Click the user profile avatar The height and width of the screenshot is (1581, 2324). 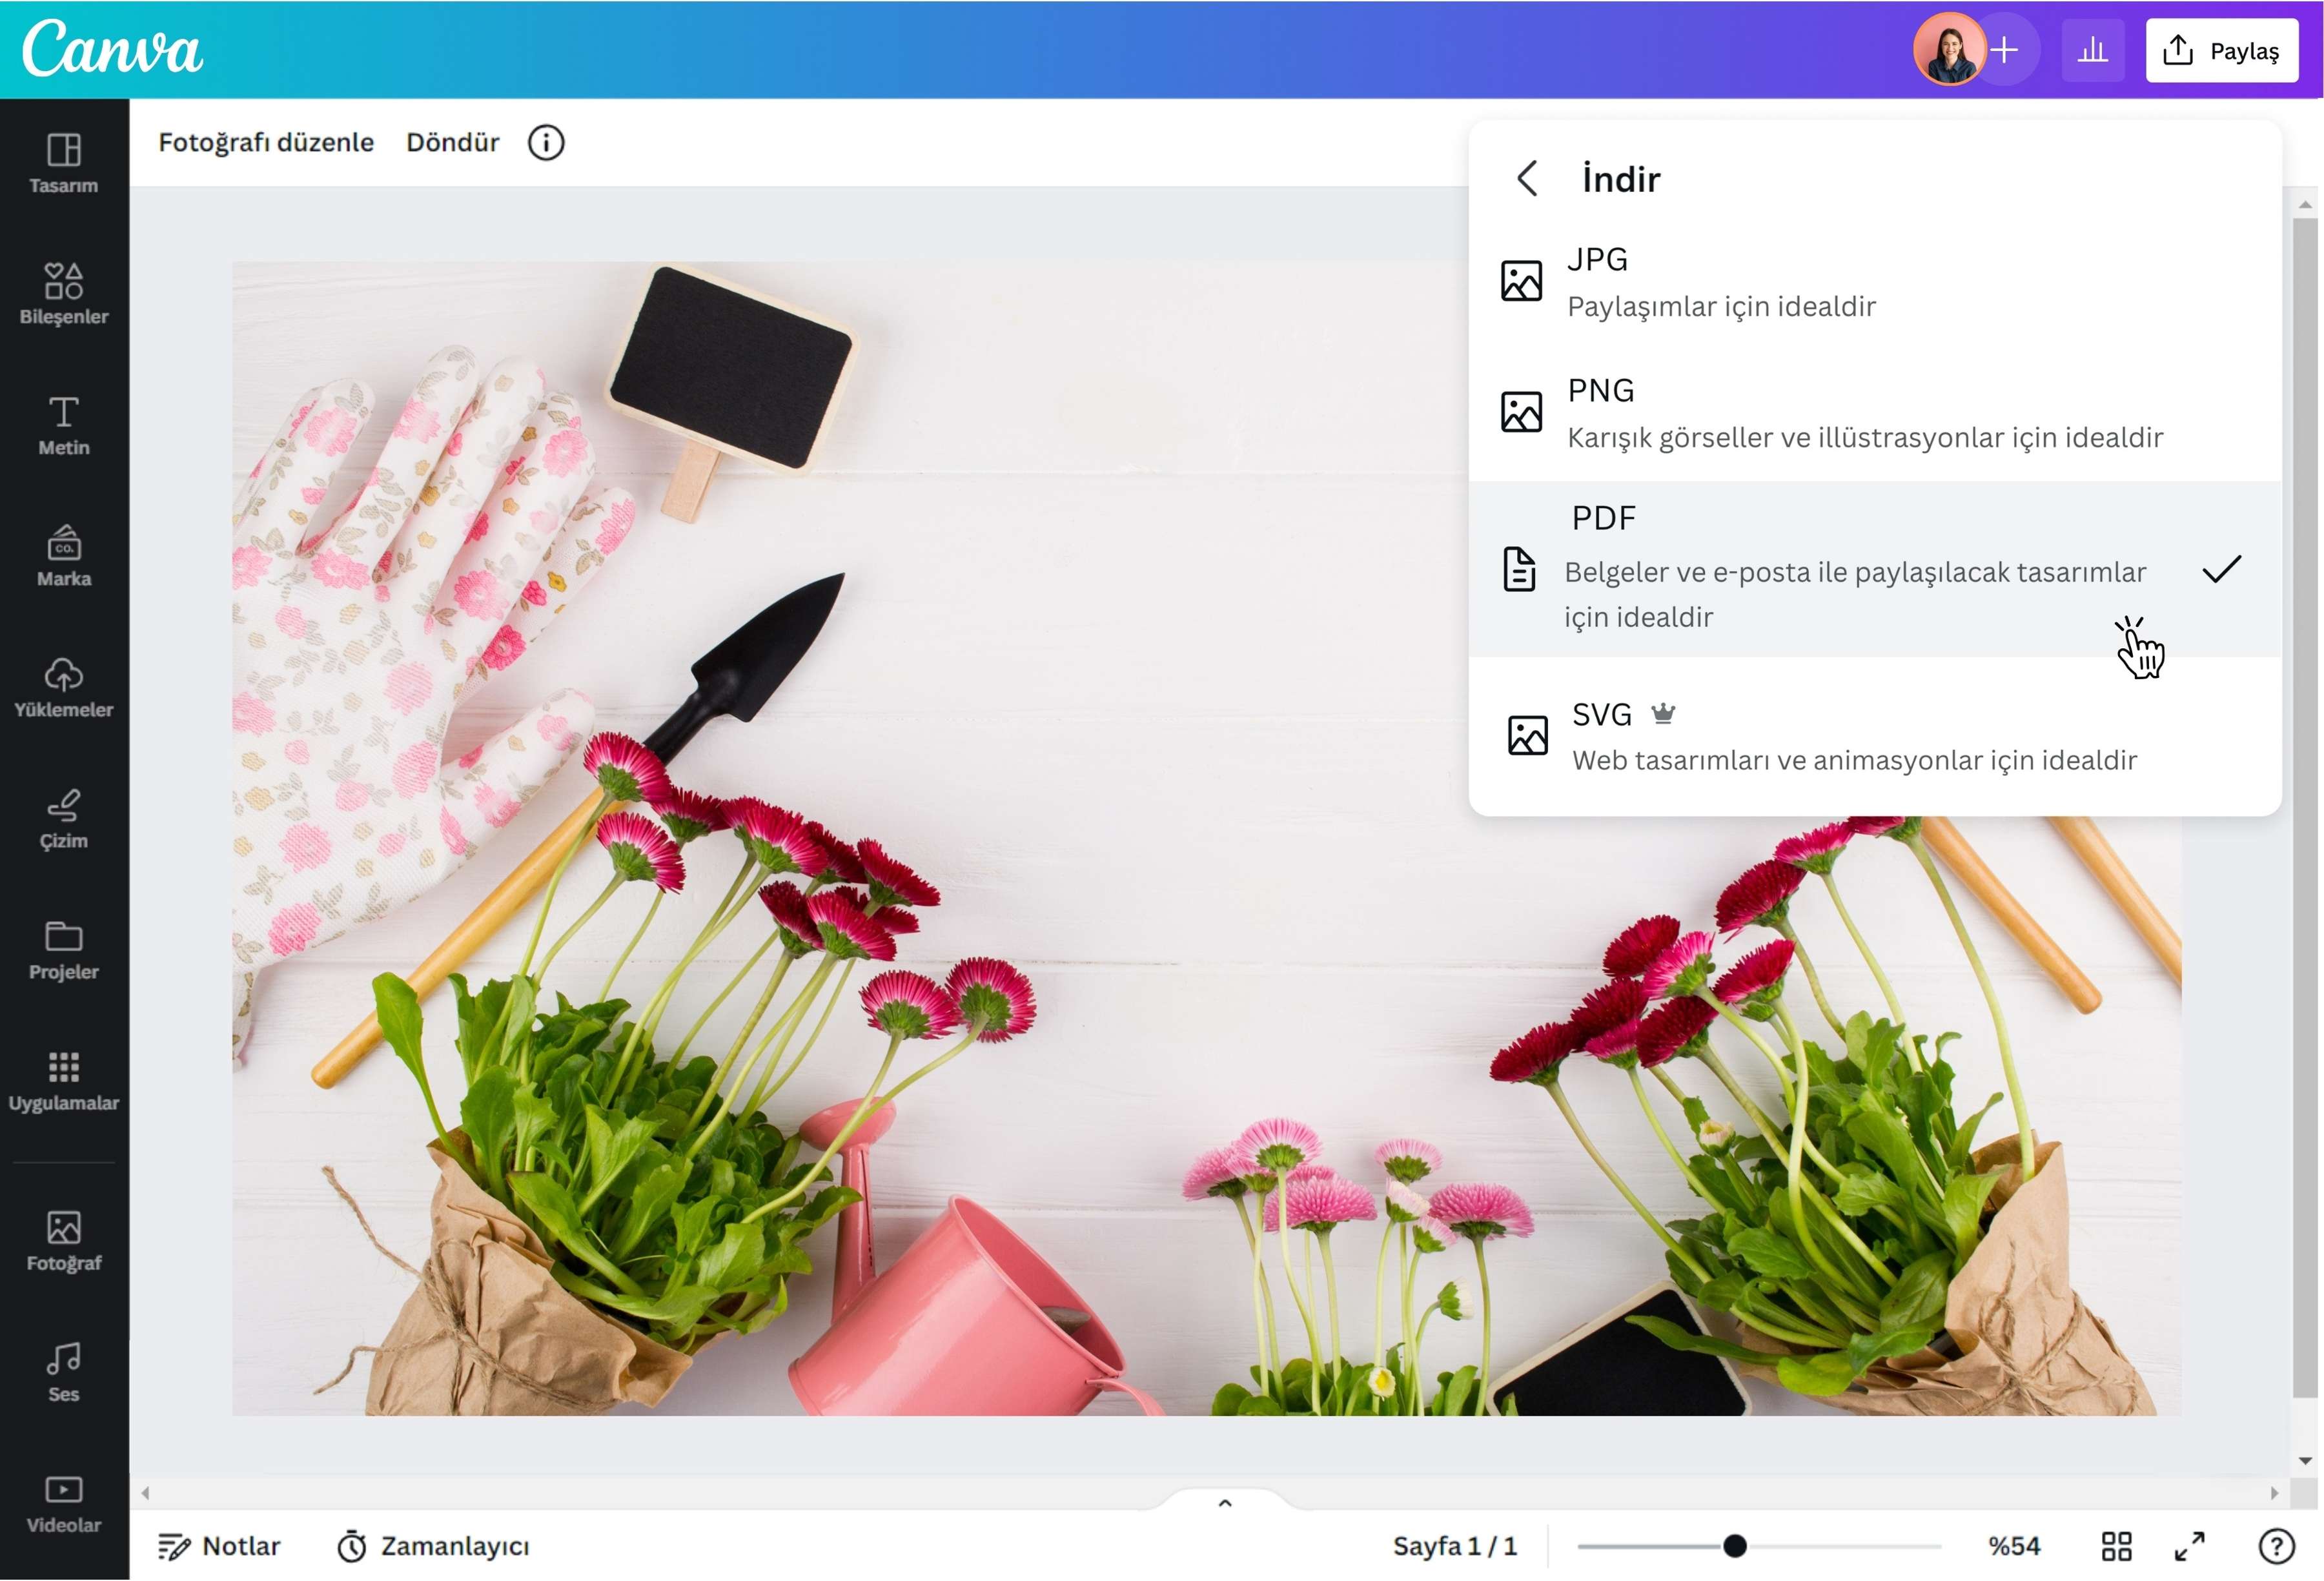[1949, 50]
